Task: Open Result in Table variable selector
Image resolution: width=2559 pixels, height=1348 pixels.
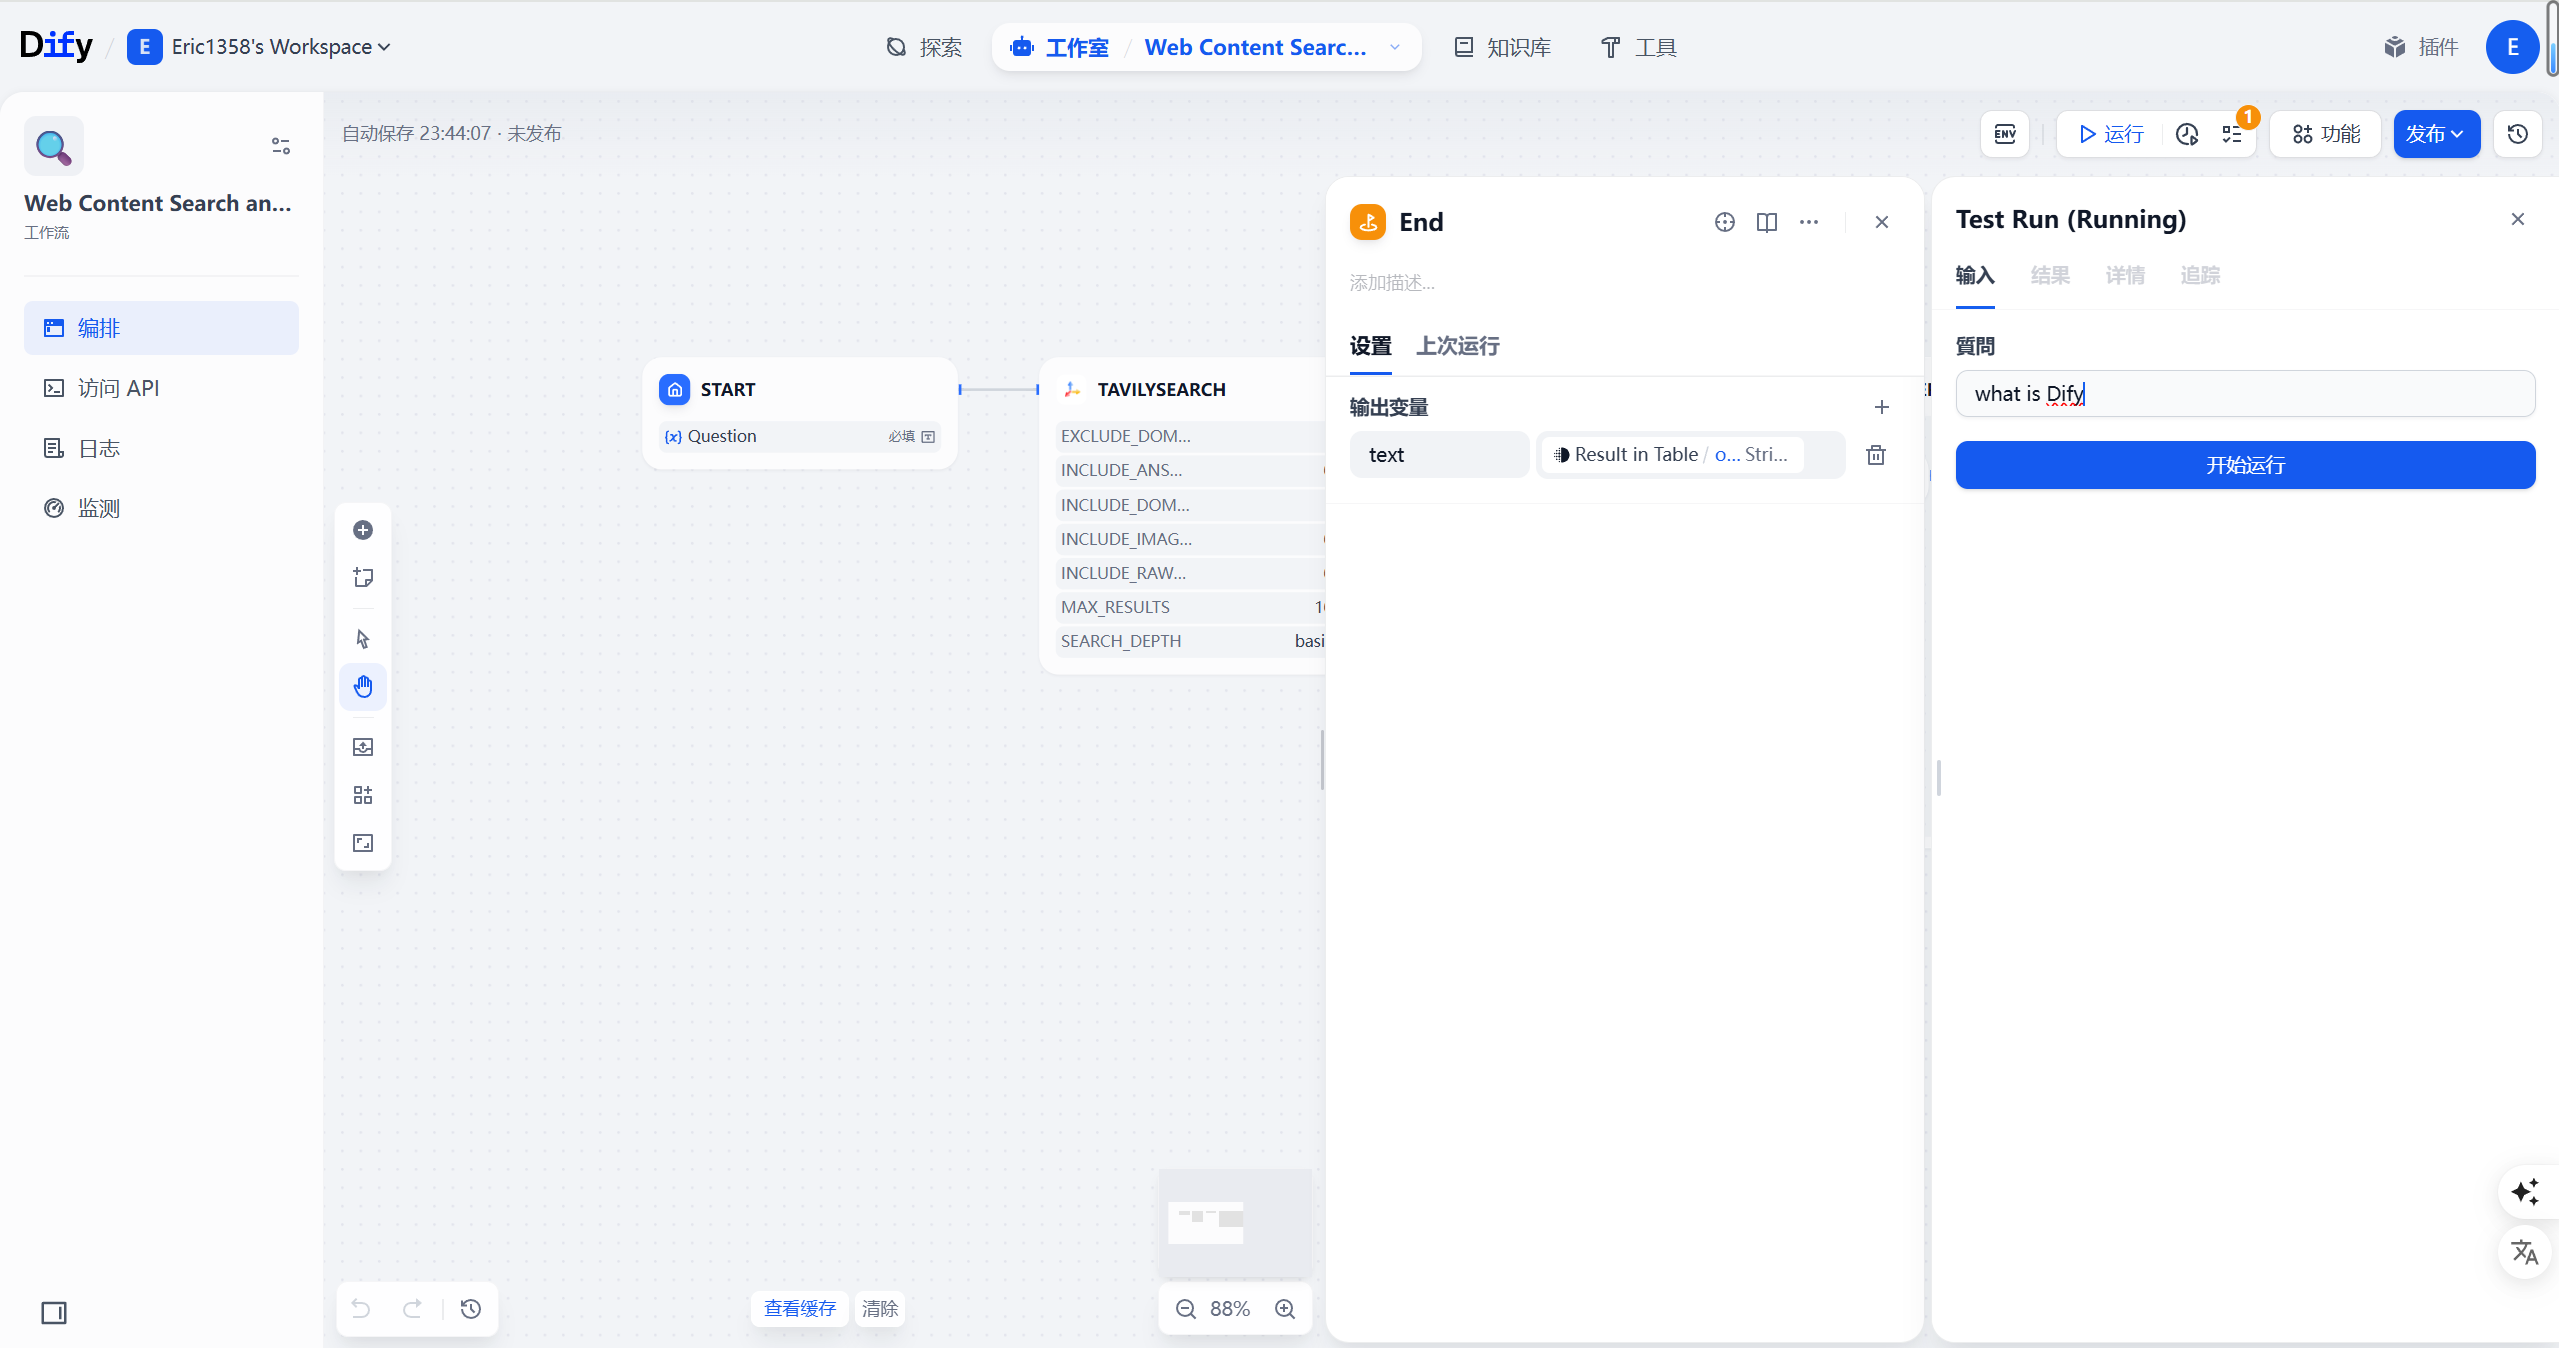Action: click(1690, 455)
